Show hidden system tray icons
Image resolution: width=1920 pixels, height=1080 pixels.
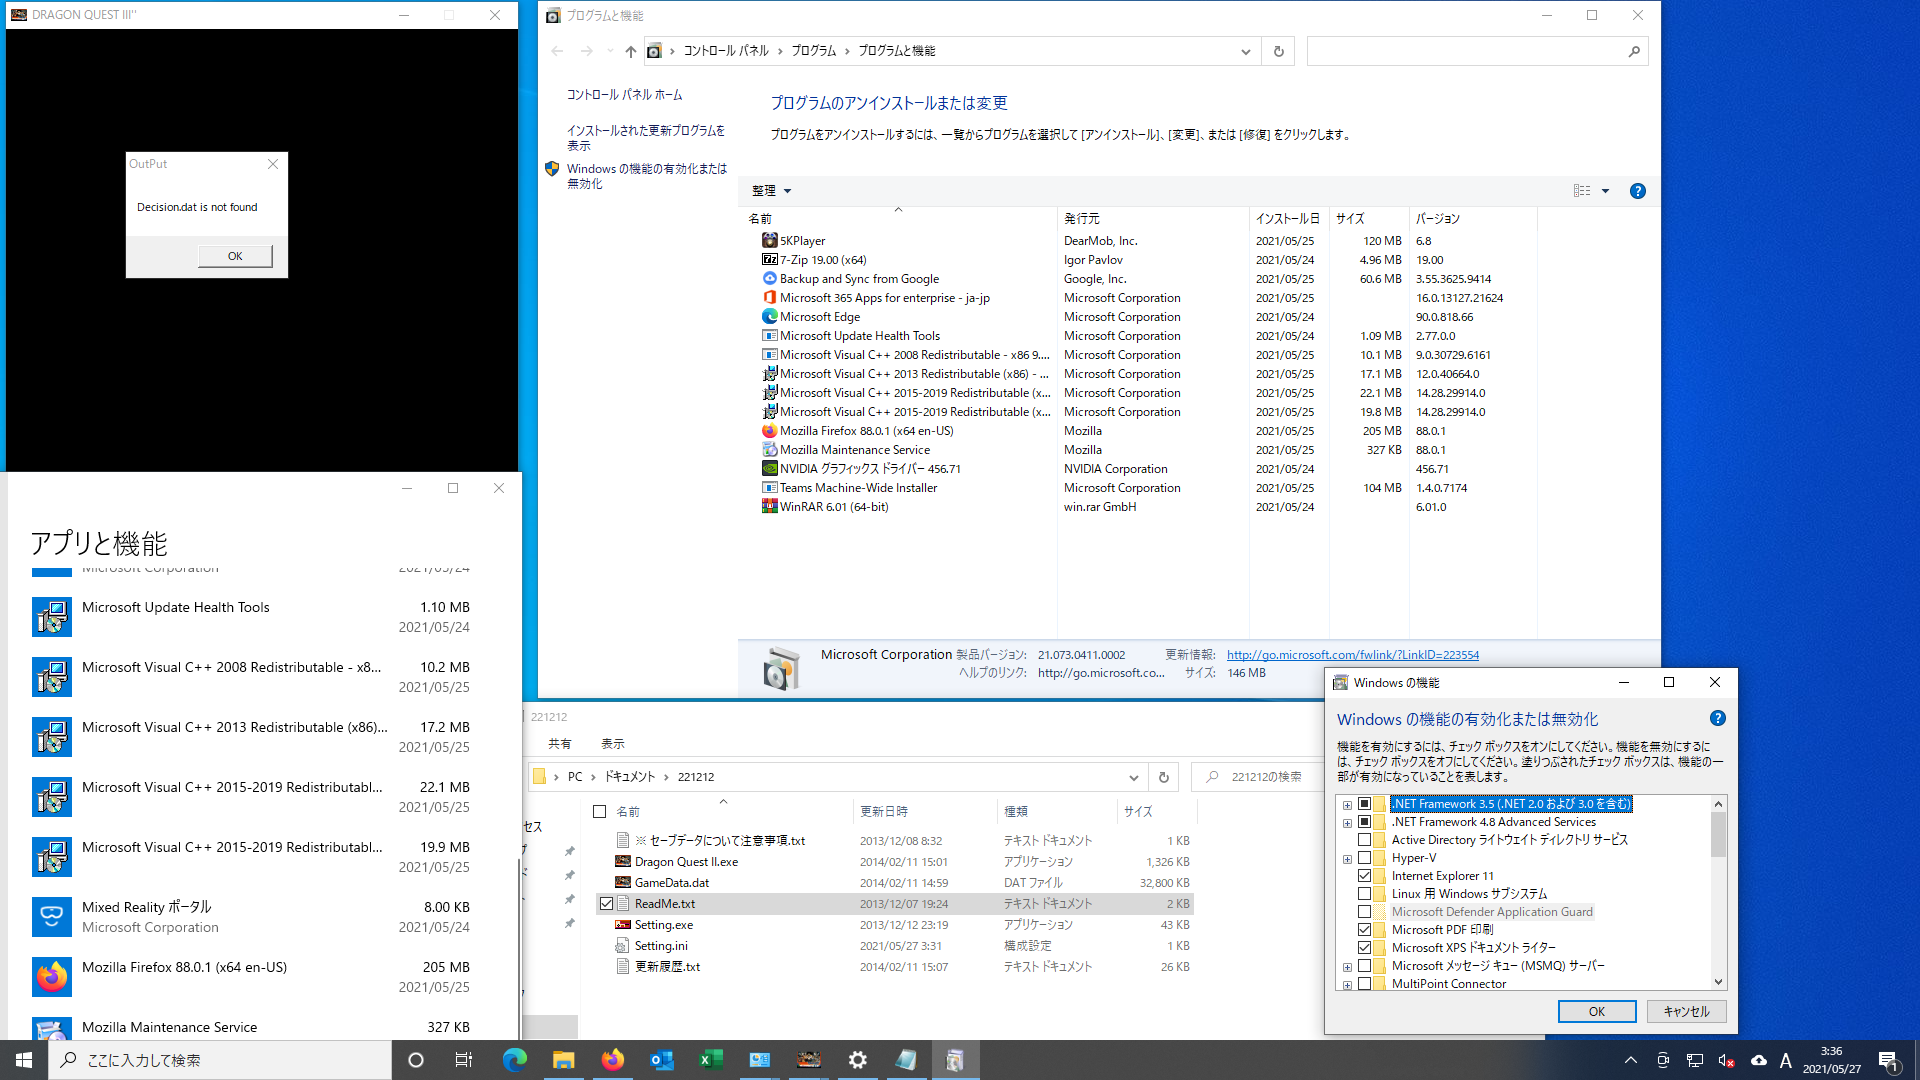[x=1631, y=1060]
